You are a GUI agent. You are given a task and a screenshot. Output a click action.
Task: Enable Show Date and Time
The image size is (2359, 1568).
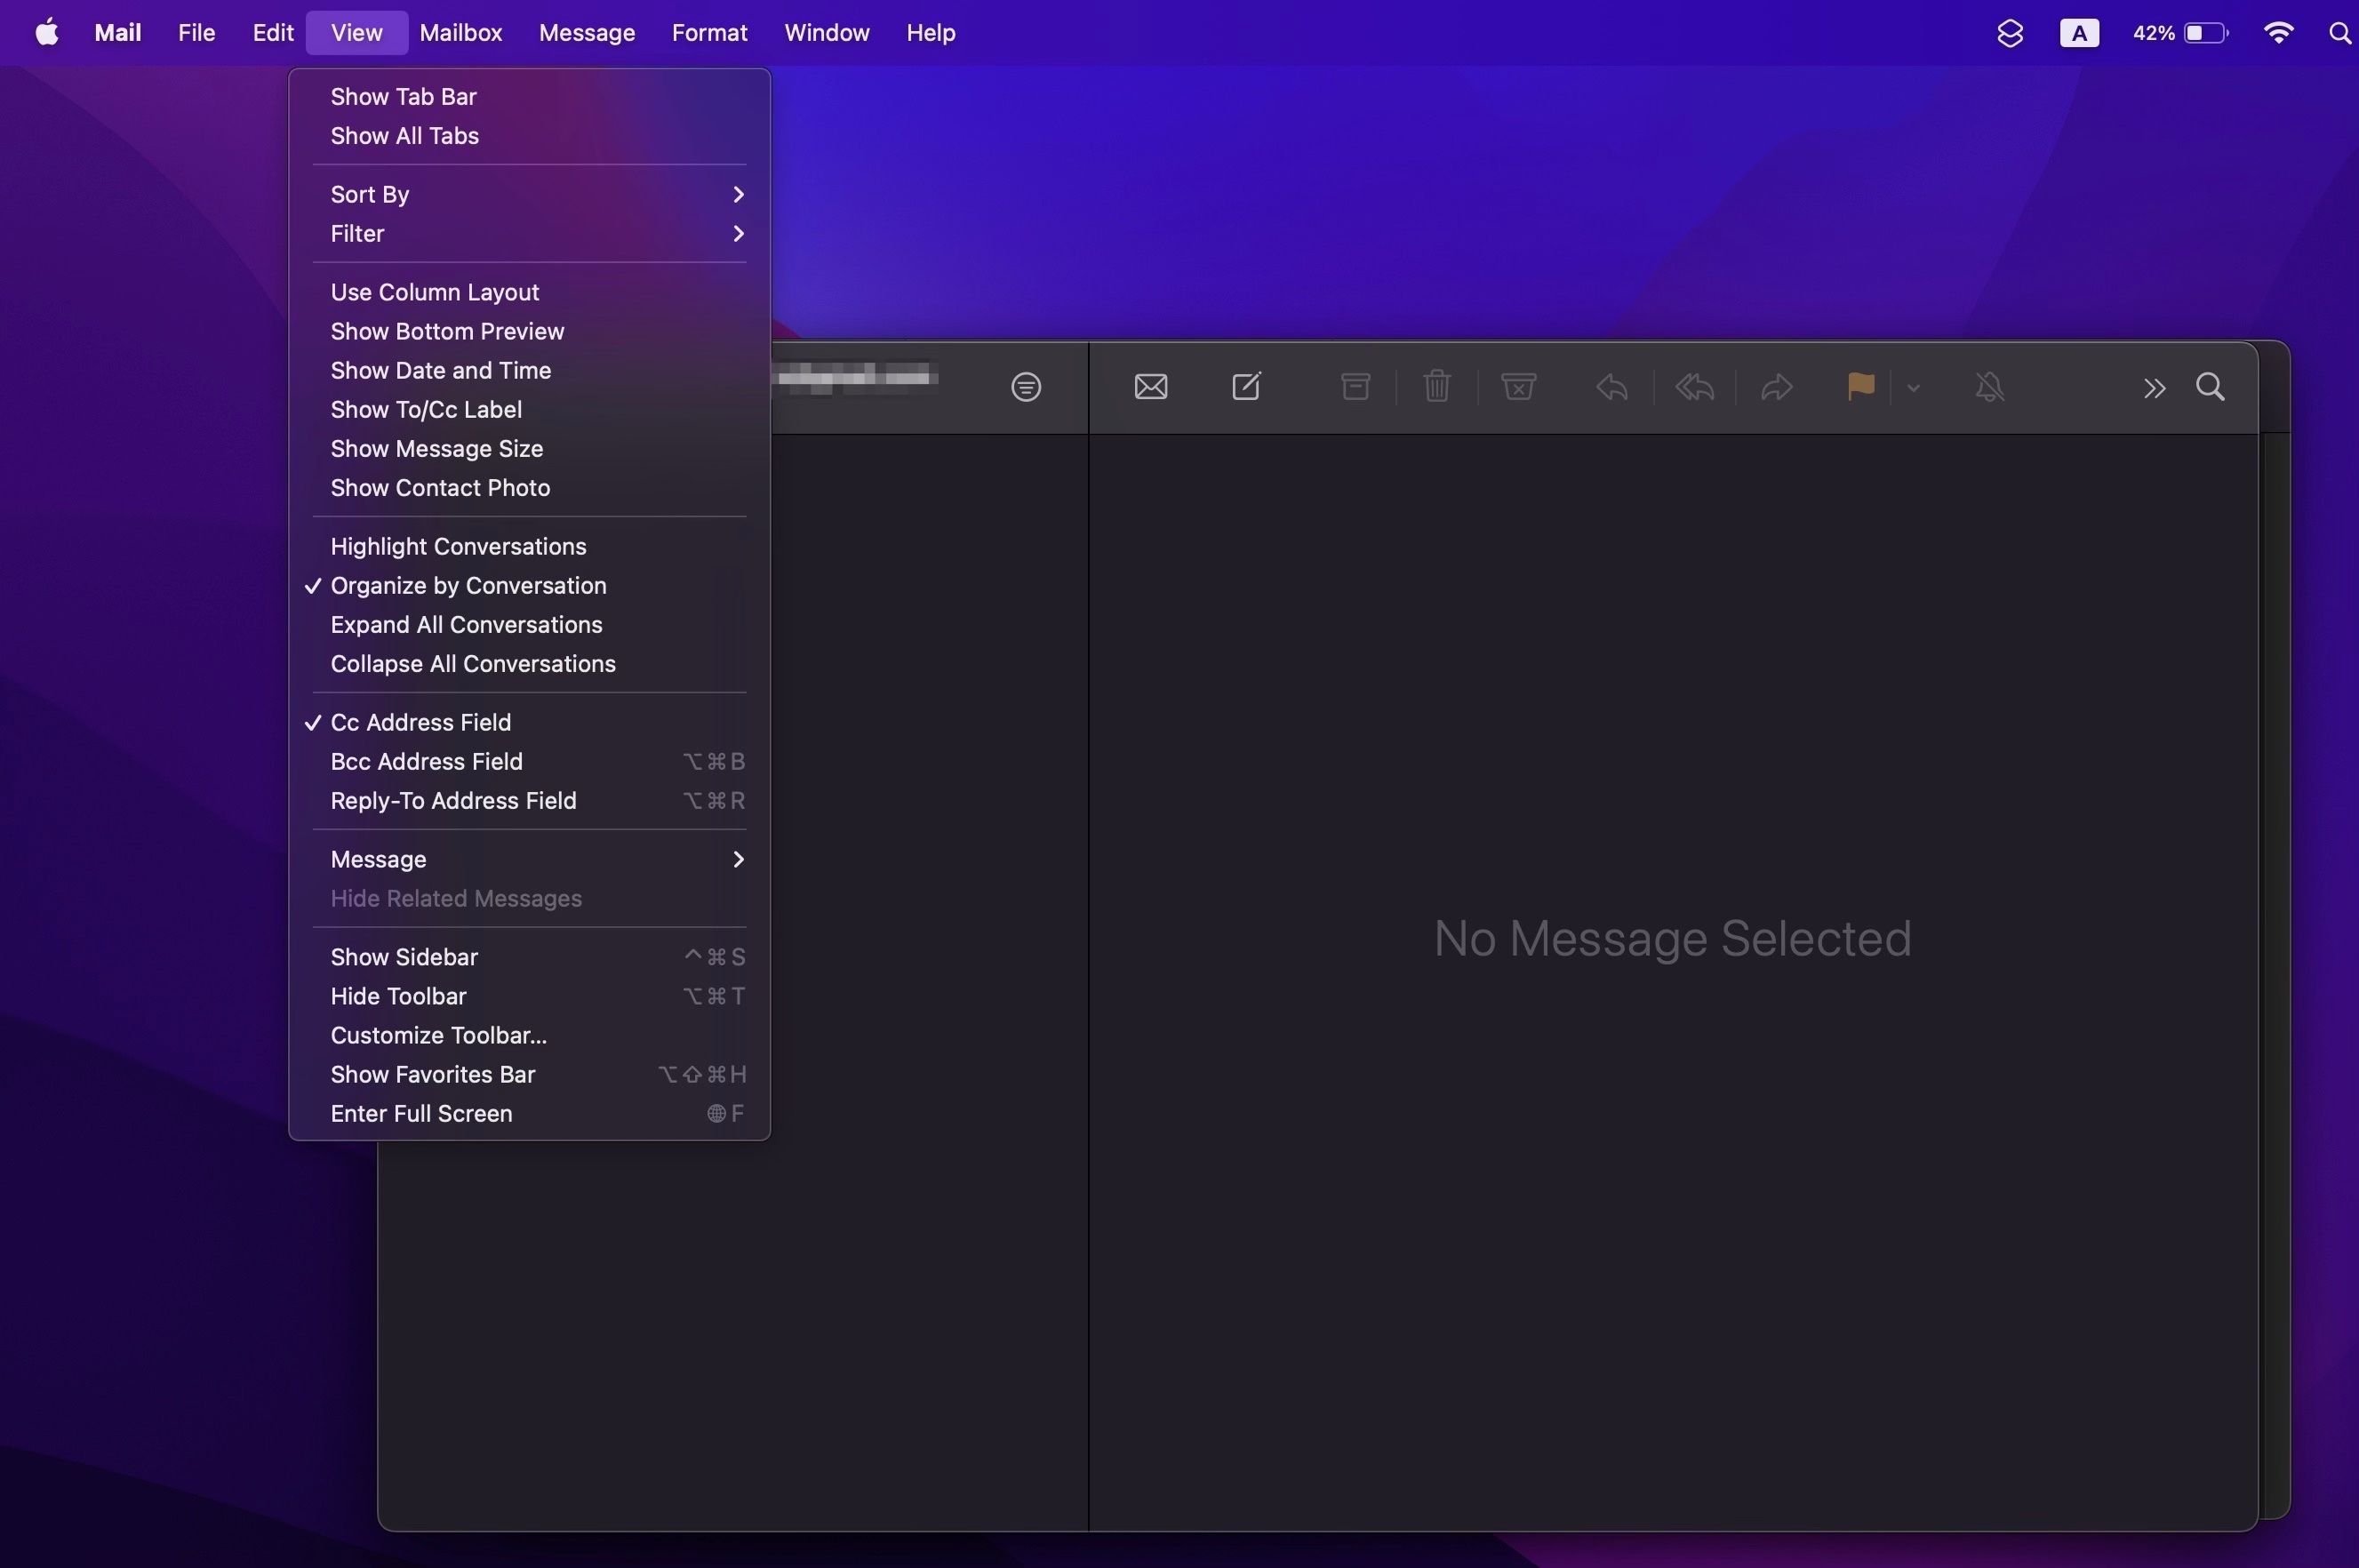(440, 370)
